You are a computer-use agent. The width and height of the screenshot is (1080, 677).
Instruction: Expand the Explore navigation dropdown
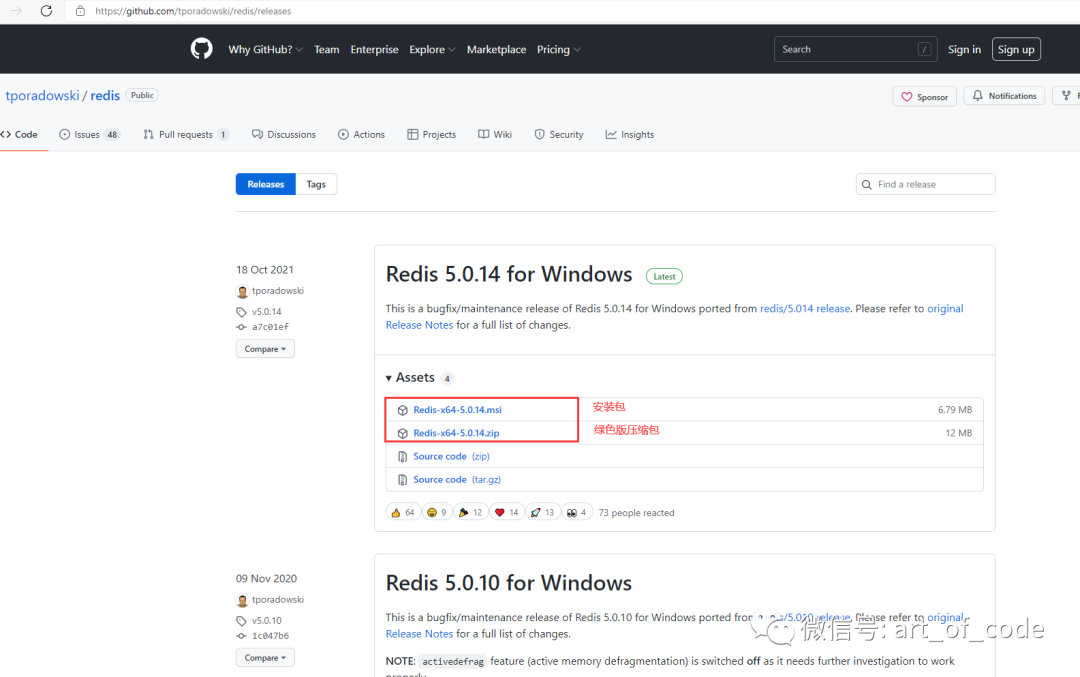[x=431, y=49]
